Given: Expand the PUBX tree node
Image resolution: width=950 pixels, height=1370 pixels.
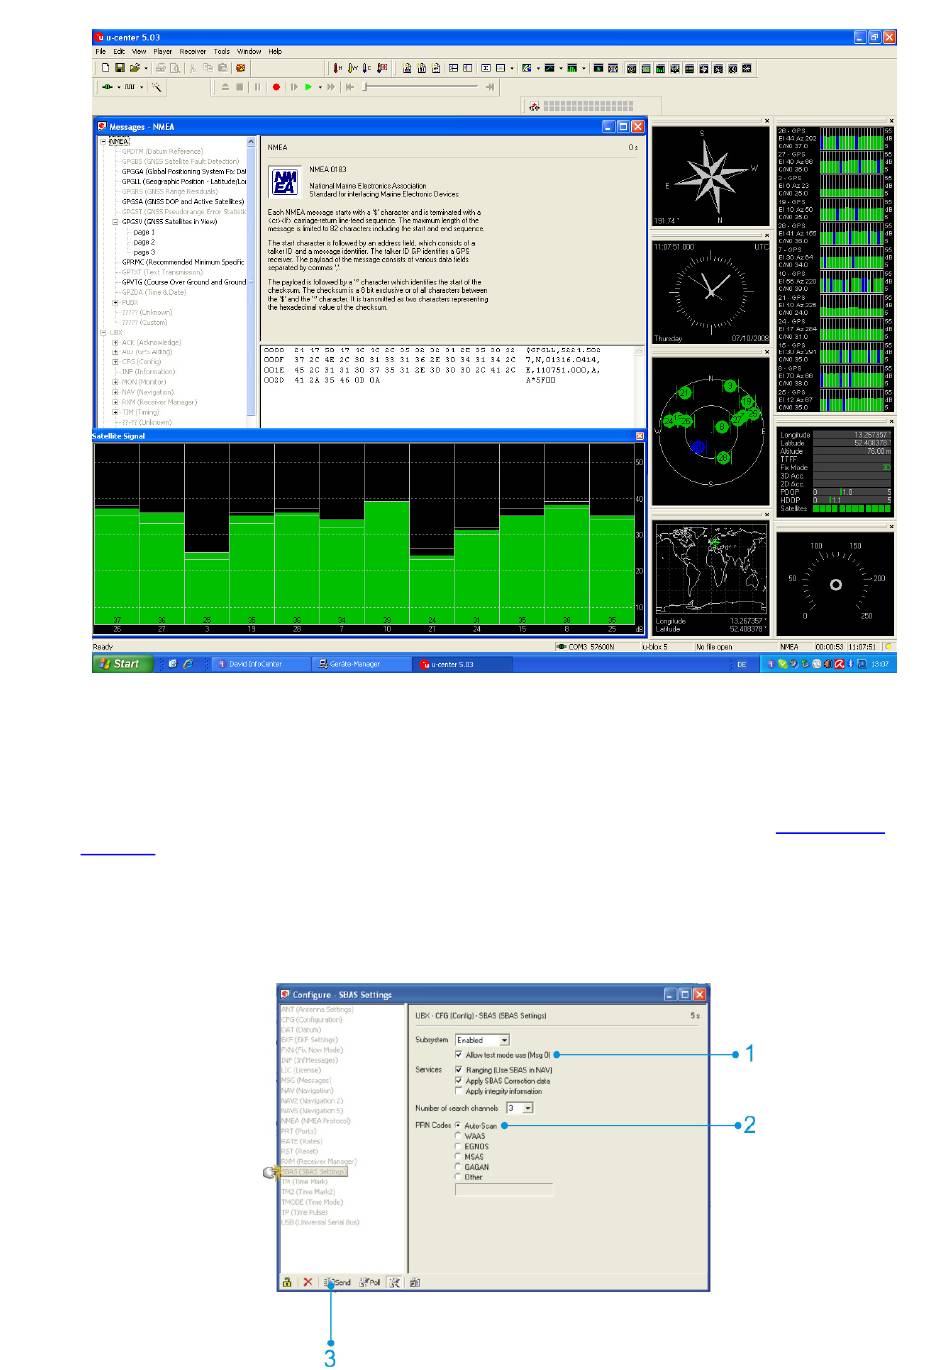Looking at the screenshot, I should (x=116, y=302).
